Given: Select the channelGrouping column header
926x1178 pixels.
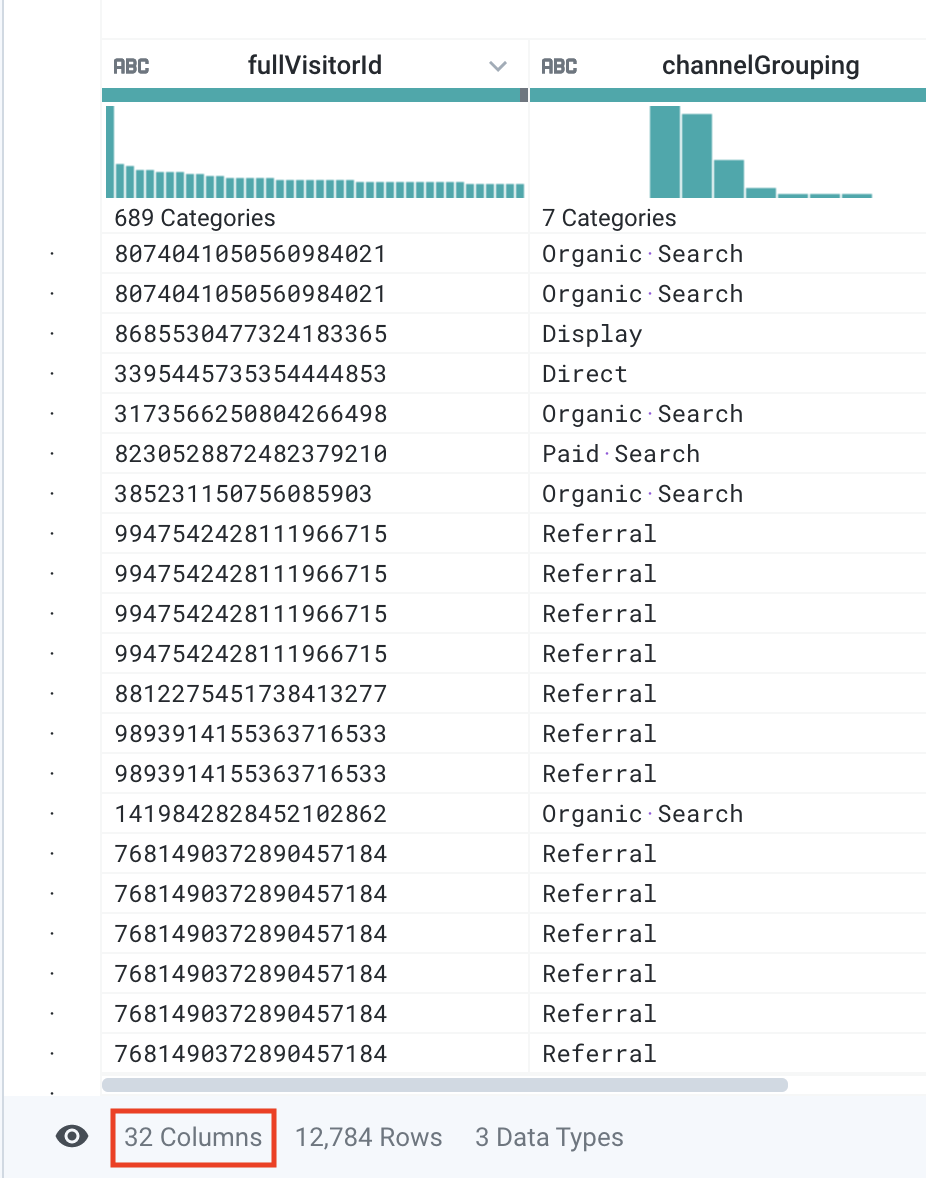Looking at the screenshot, I should point(760,67).
